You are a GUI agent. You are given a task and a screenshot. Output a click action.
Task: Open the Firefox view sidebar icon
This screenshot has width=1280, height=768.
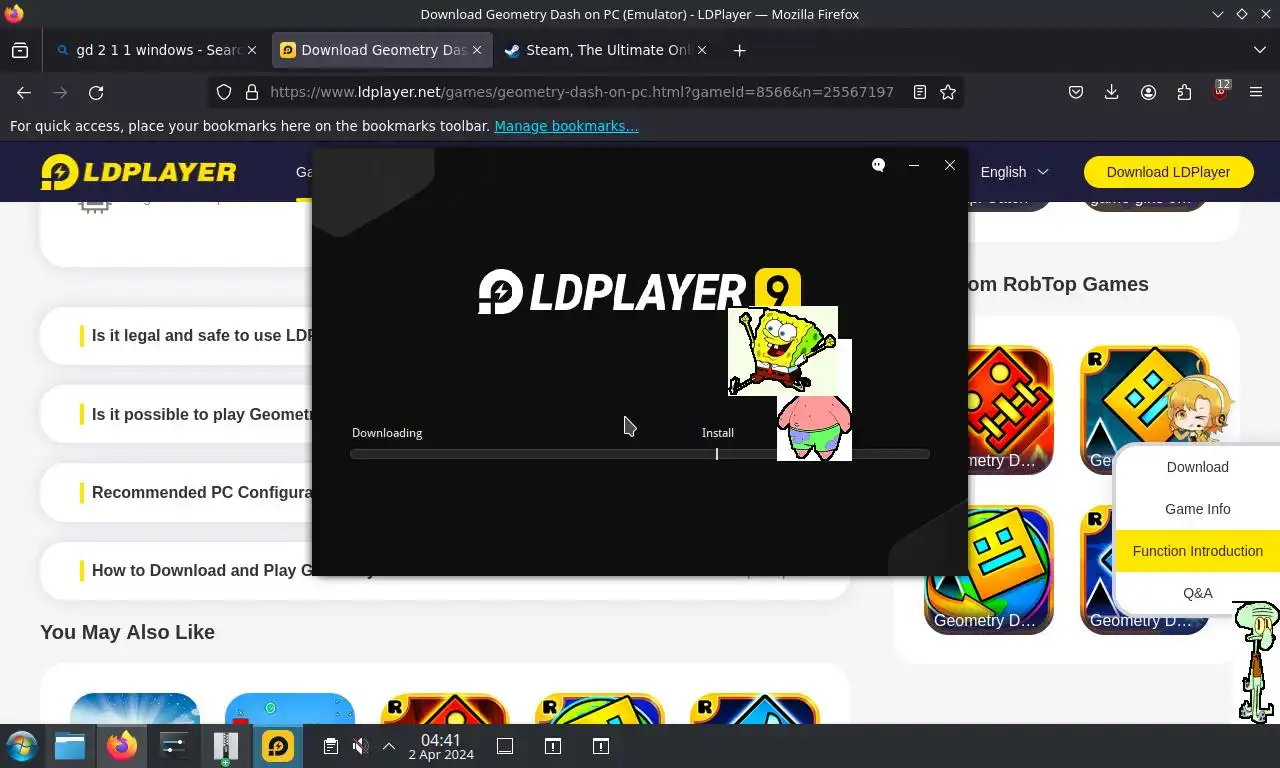click(x=20, y=50)
